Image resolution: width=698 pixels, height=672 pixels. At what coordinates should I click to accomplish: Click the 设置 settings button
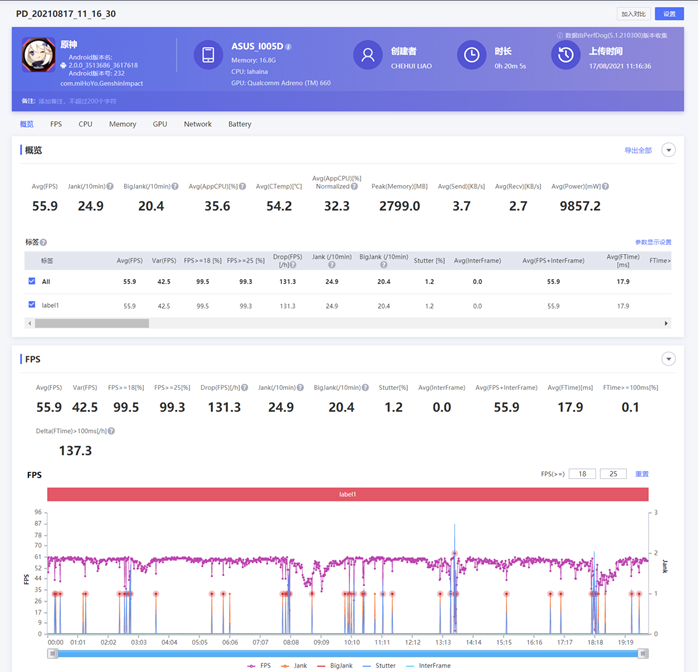(669, 14)
